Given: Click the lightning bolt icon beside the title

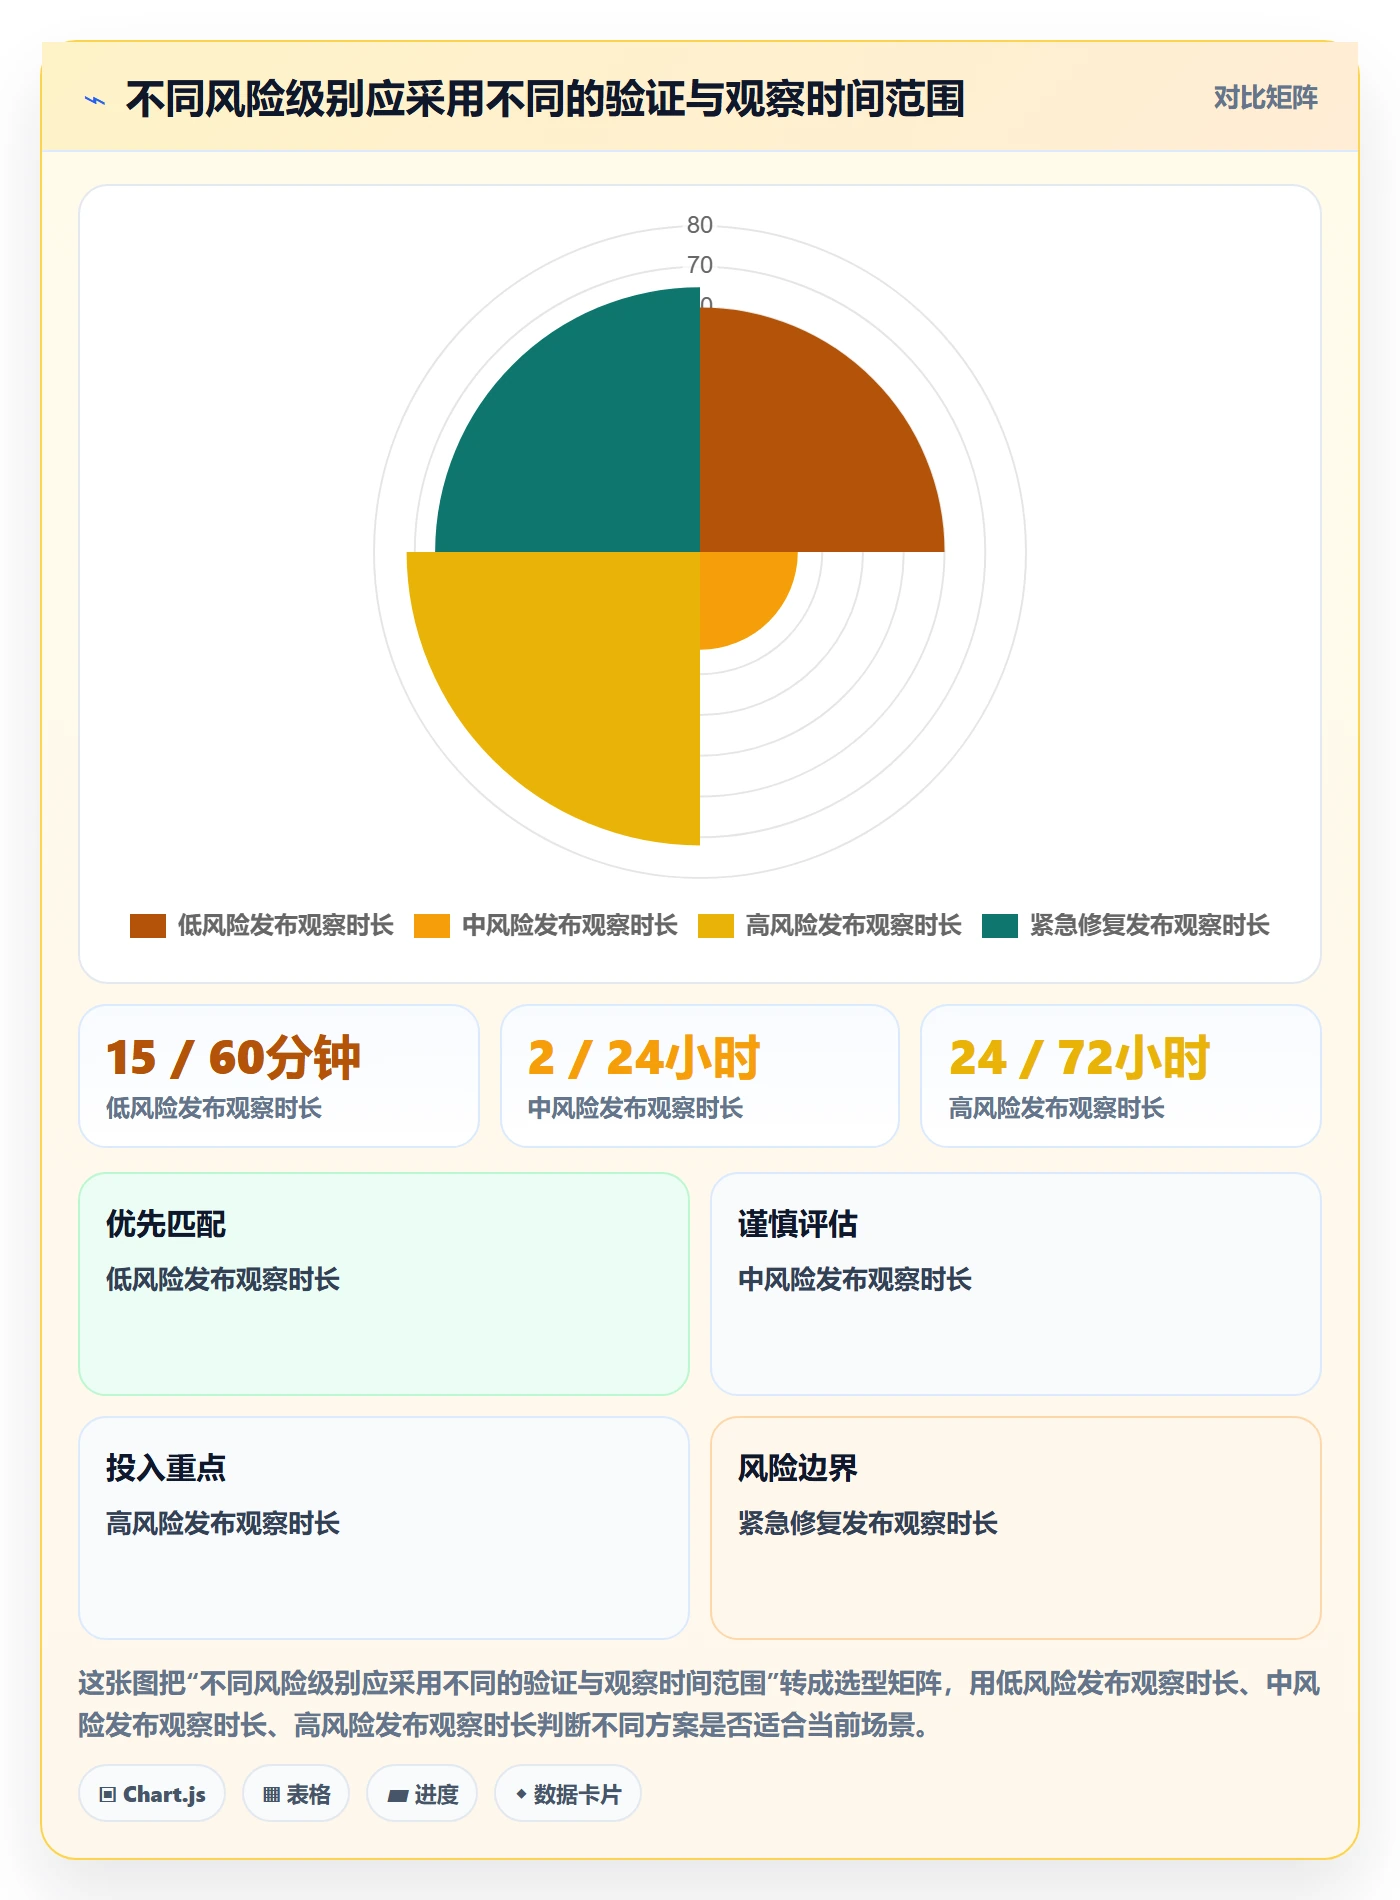Looking at the screenshot, I should click(95, 100).
